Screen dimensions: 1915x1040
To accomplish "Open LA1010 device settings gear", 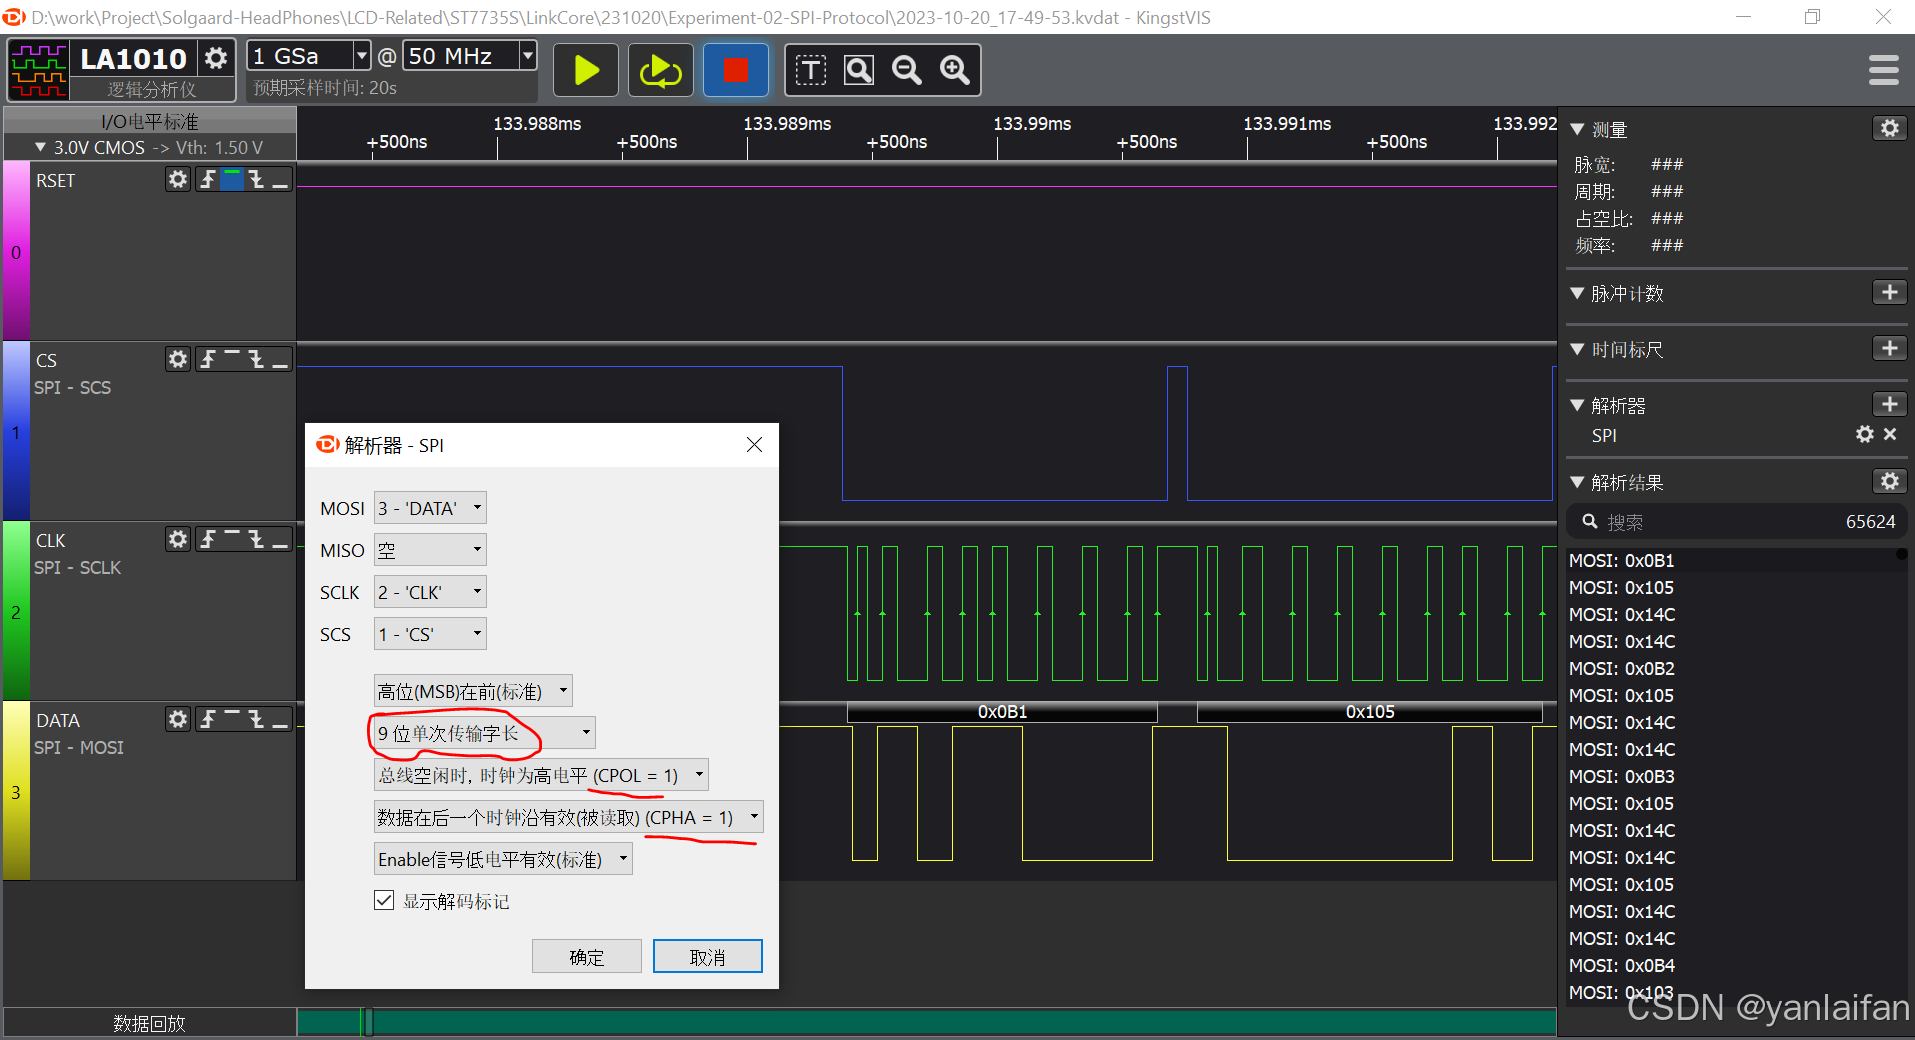I will click(215, 58).
